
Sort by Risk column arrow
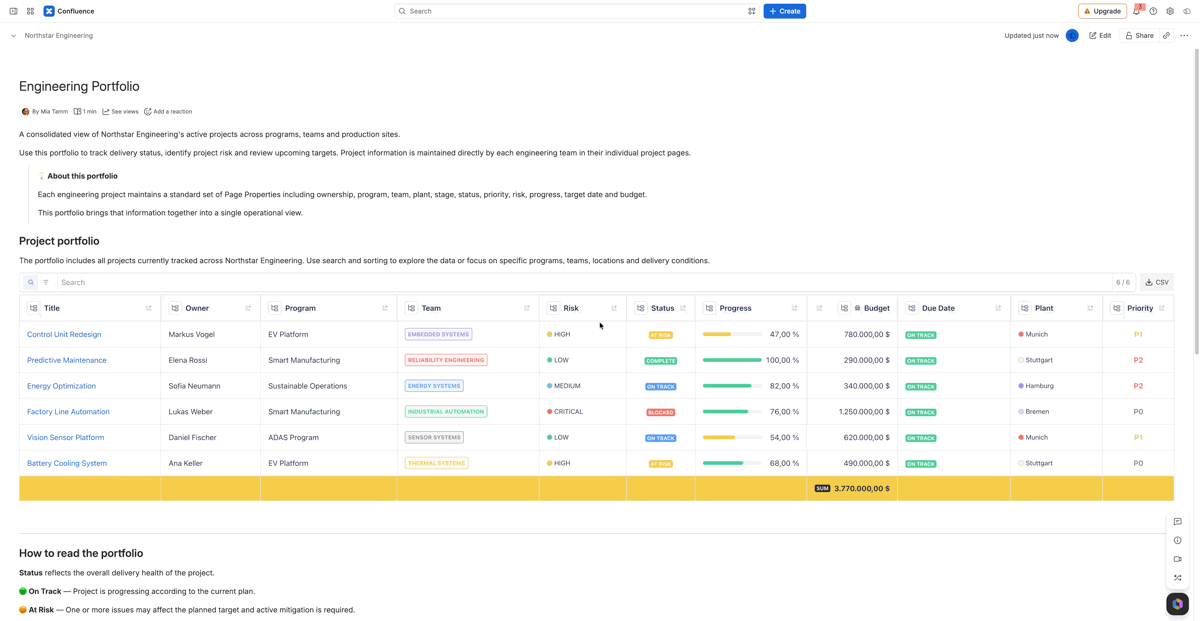[x=614, y=308]
